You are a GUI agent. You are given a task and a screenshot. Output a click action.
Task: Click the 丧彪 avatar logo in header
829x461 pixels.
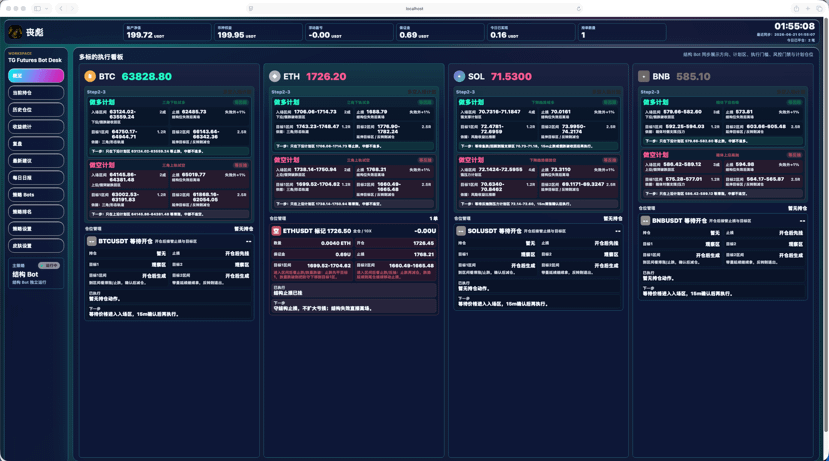coord(15,32)
